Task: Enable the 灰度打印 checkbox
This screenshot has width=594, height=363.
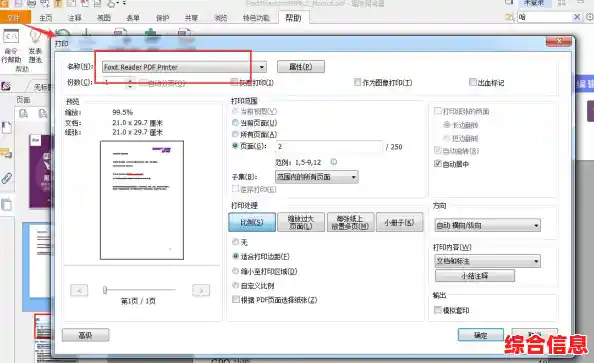Action: [234, 82]
